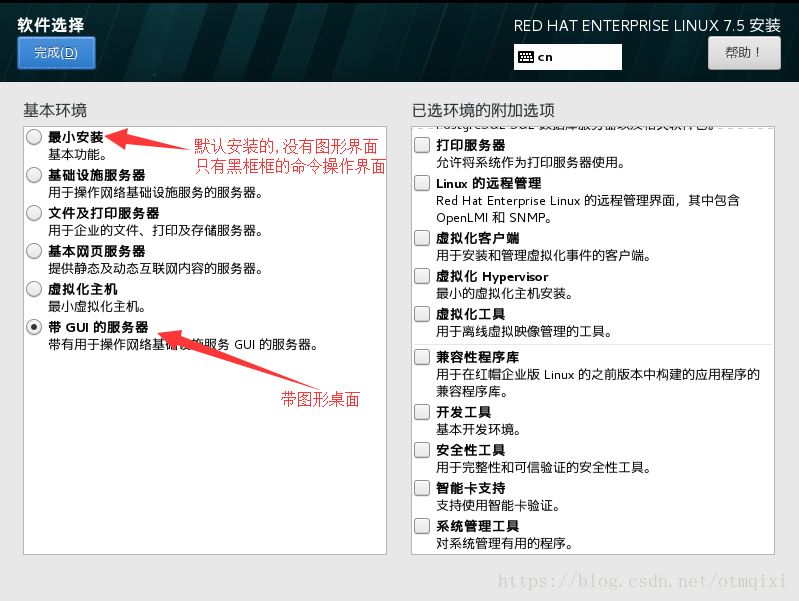Click the description text 基本功能。
This screenshot has height=601, width=799.
[77, 154]
